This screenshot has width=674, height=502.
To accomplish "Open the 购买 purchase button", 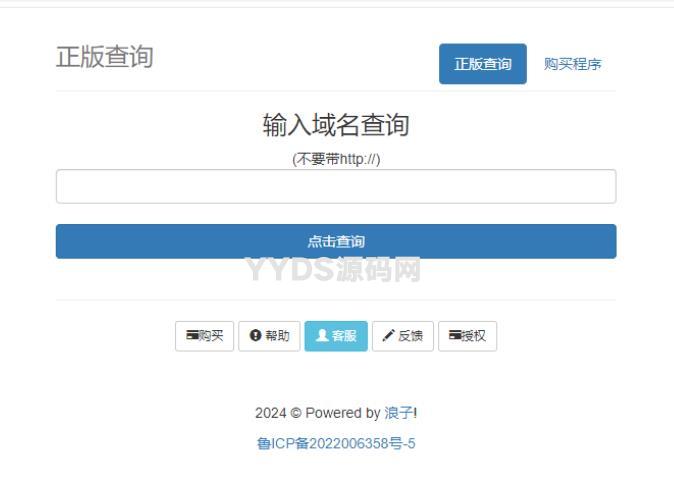I will click(x=205, y=336).
